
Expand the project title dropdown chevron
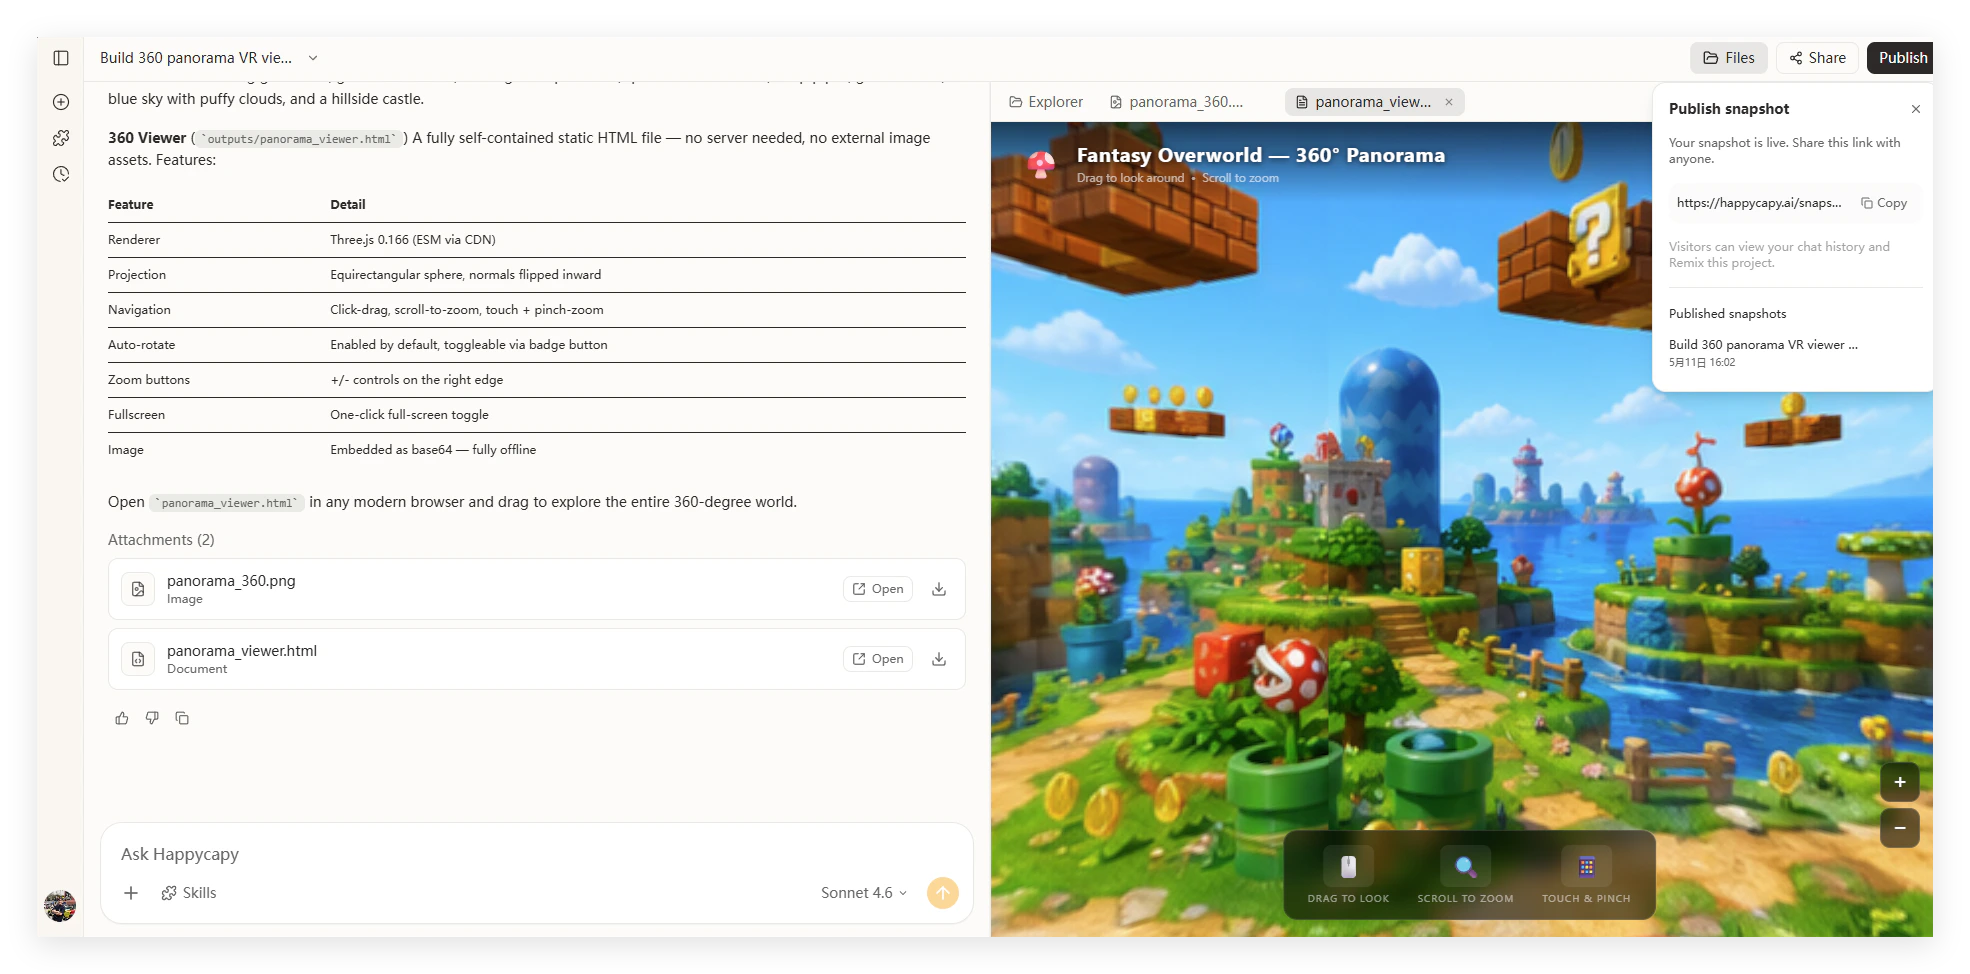tap(313, 58)
